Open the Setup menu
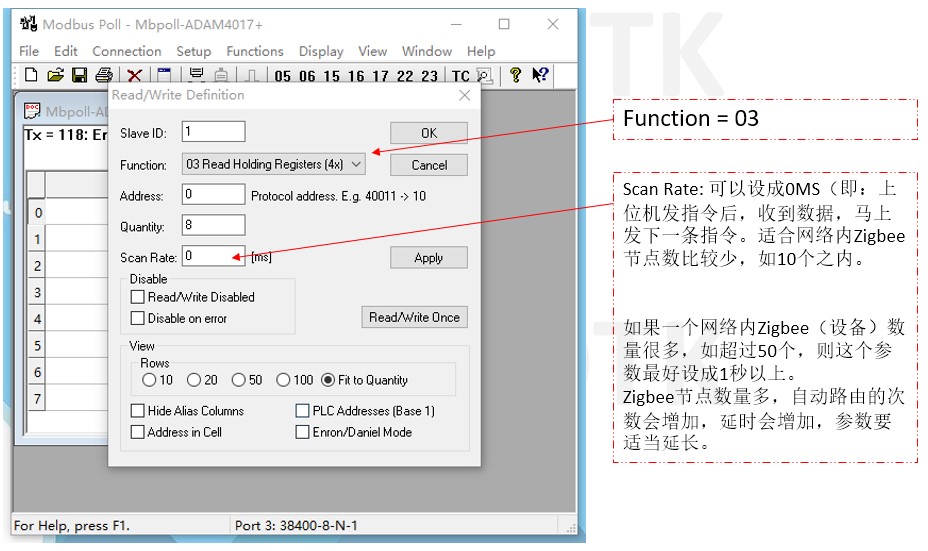 point(194,51)
